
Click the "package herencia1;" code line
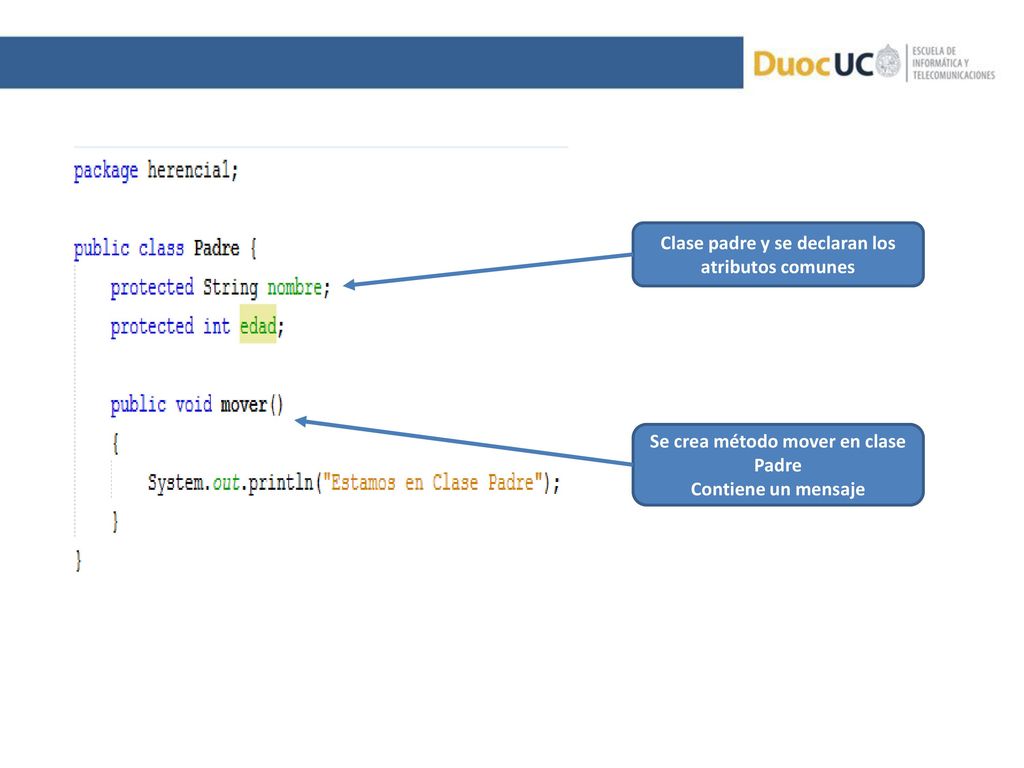click(x=156, y=170)
